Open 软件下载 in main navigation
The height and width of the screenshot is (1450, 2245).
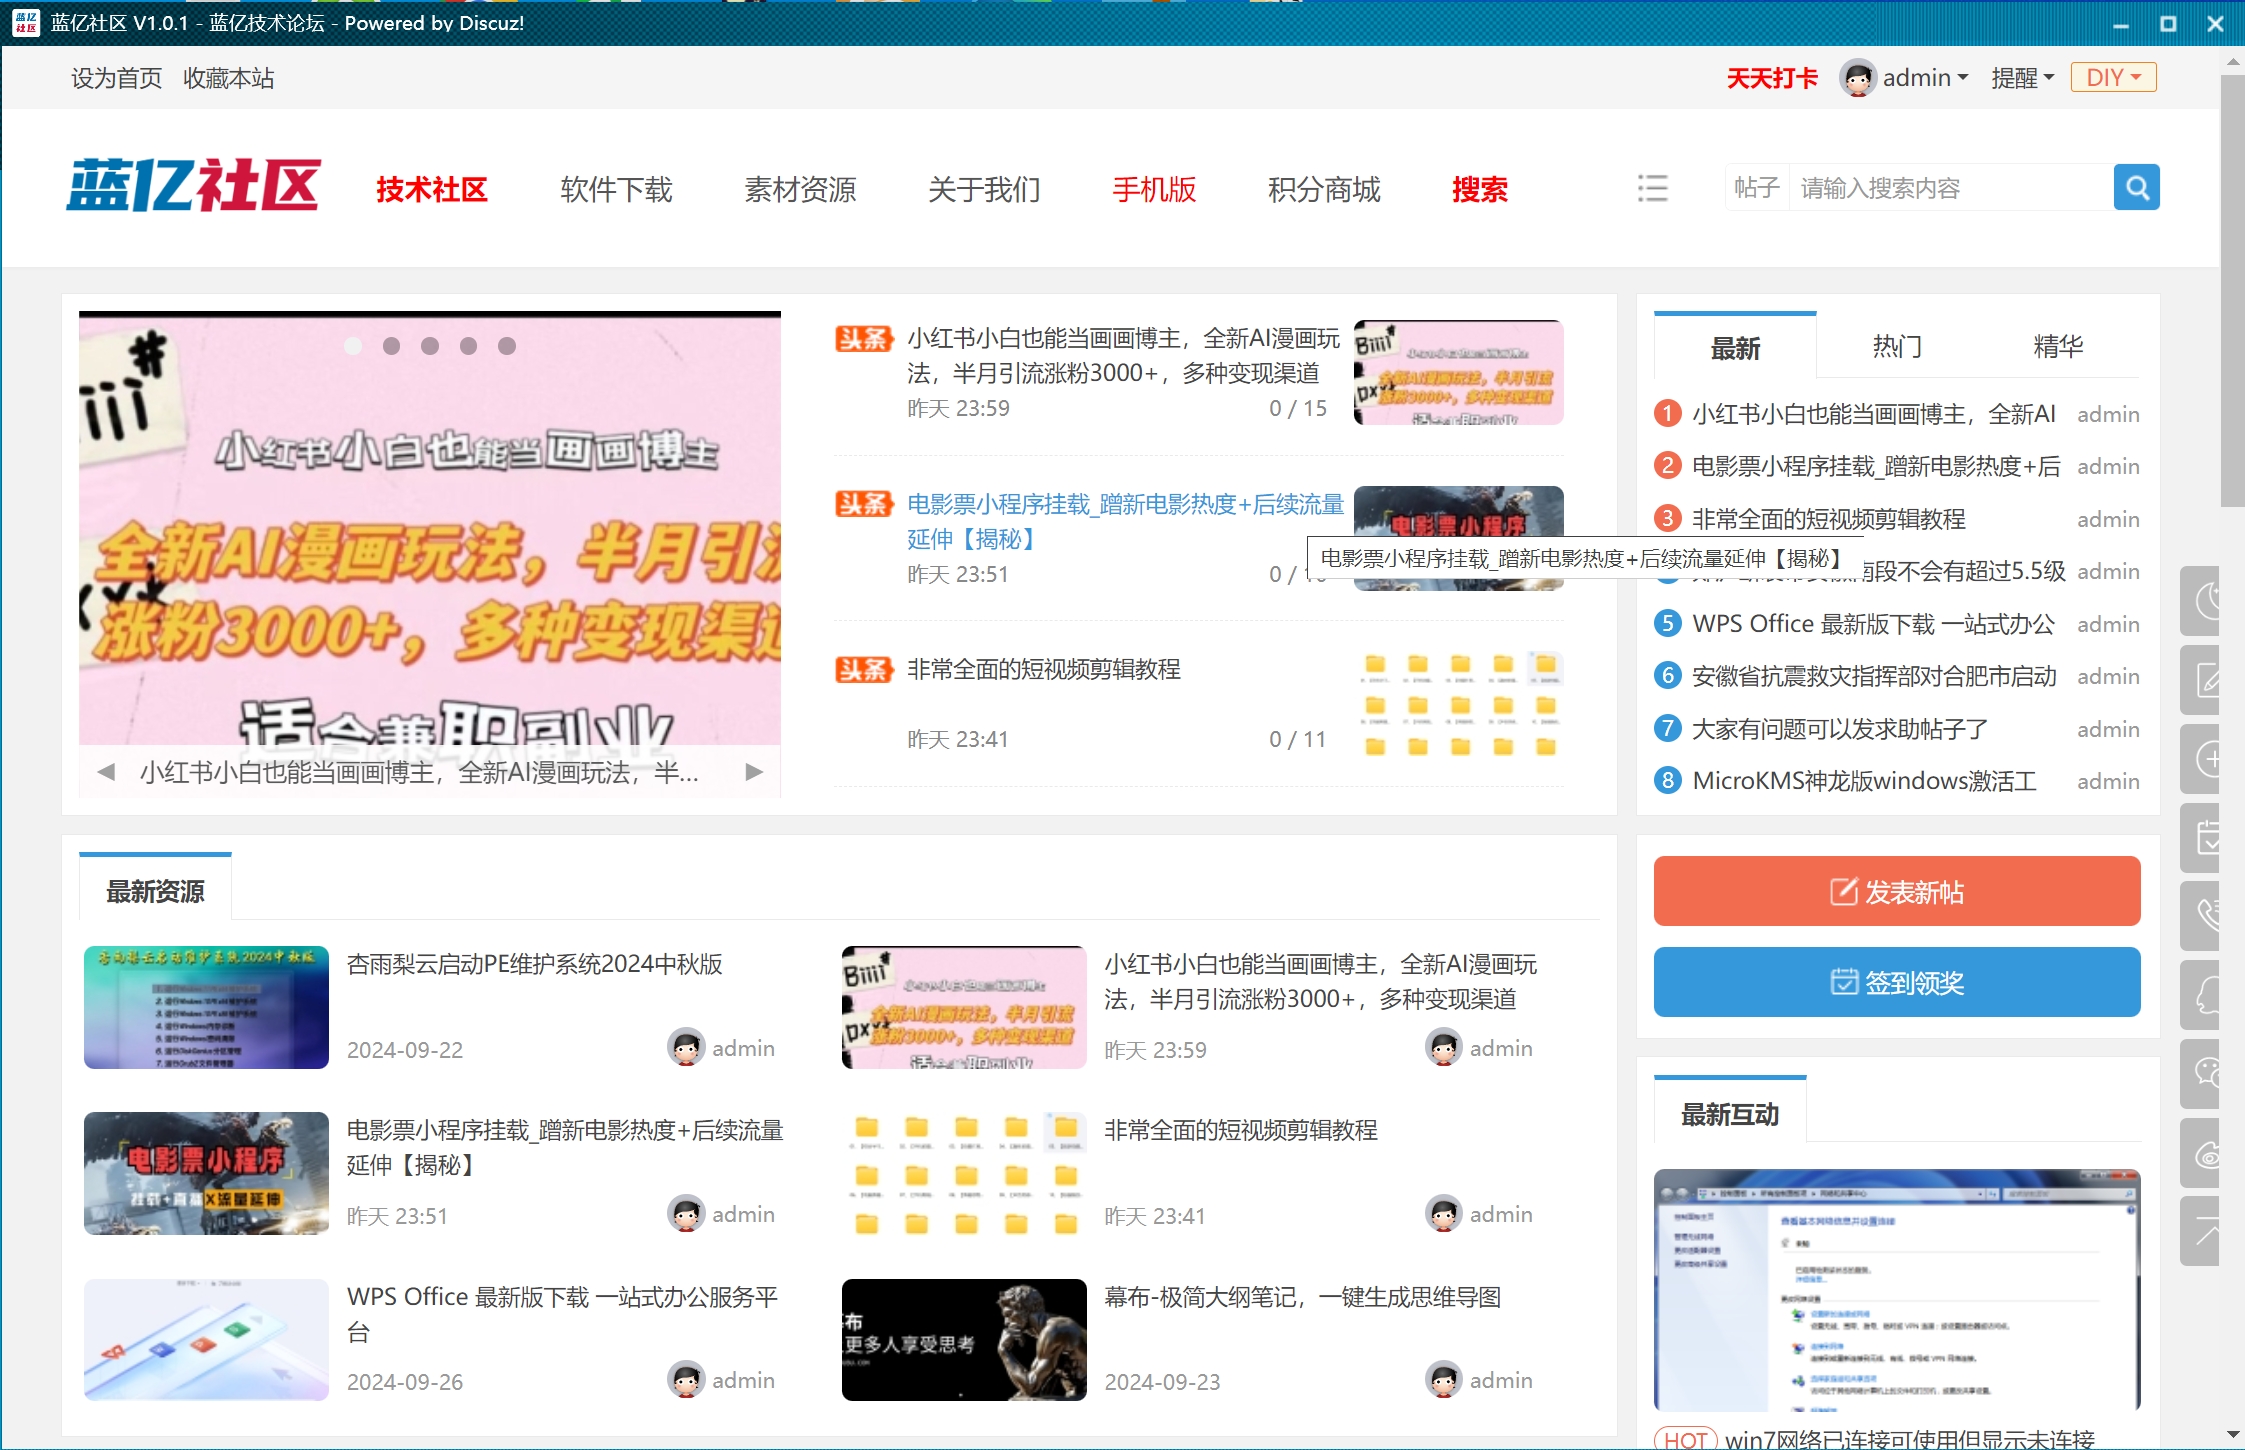point(616,189)
